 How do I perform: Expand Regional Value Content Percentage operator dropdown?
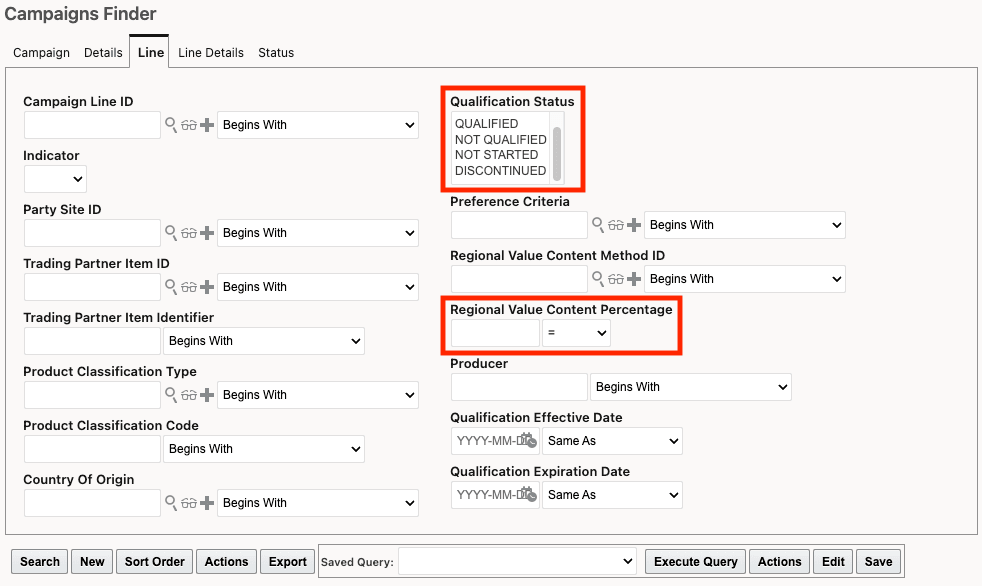(576, 333)
